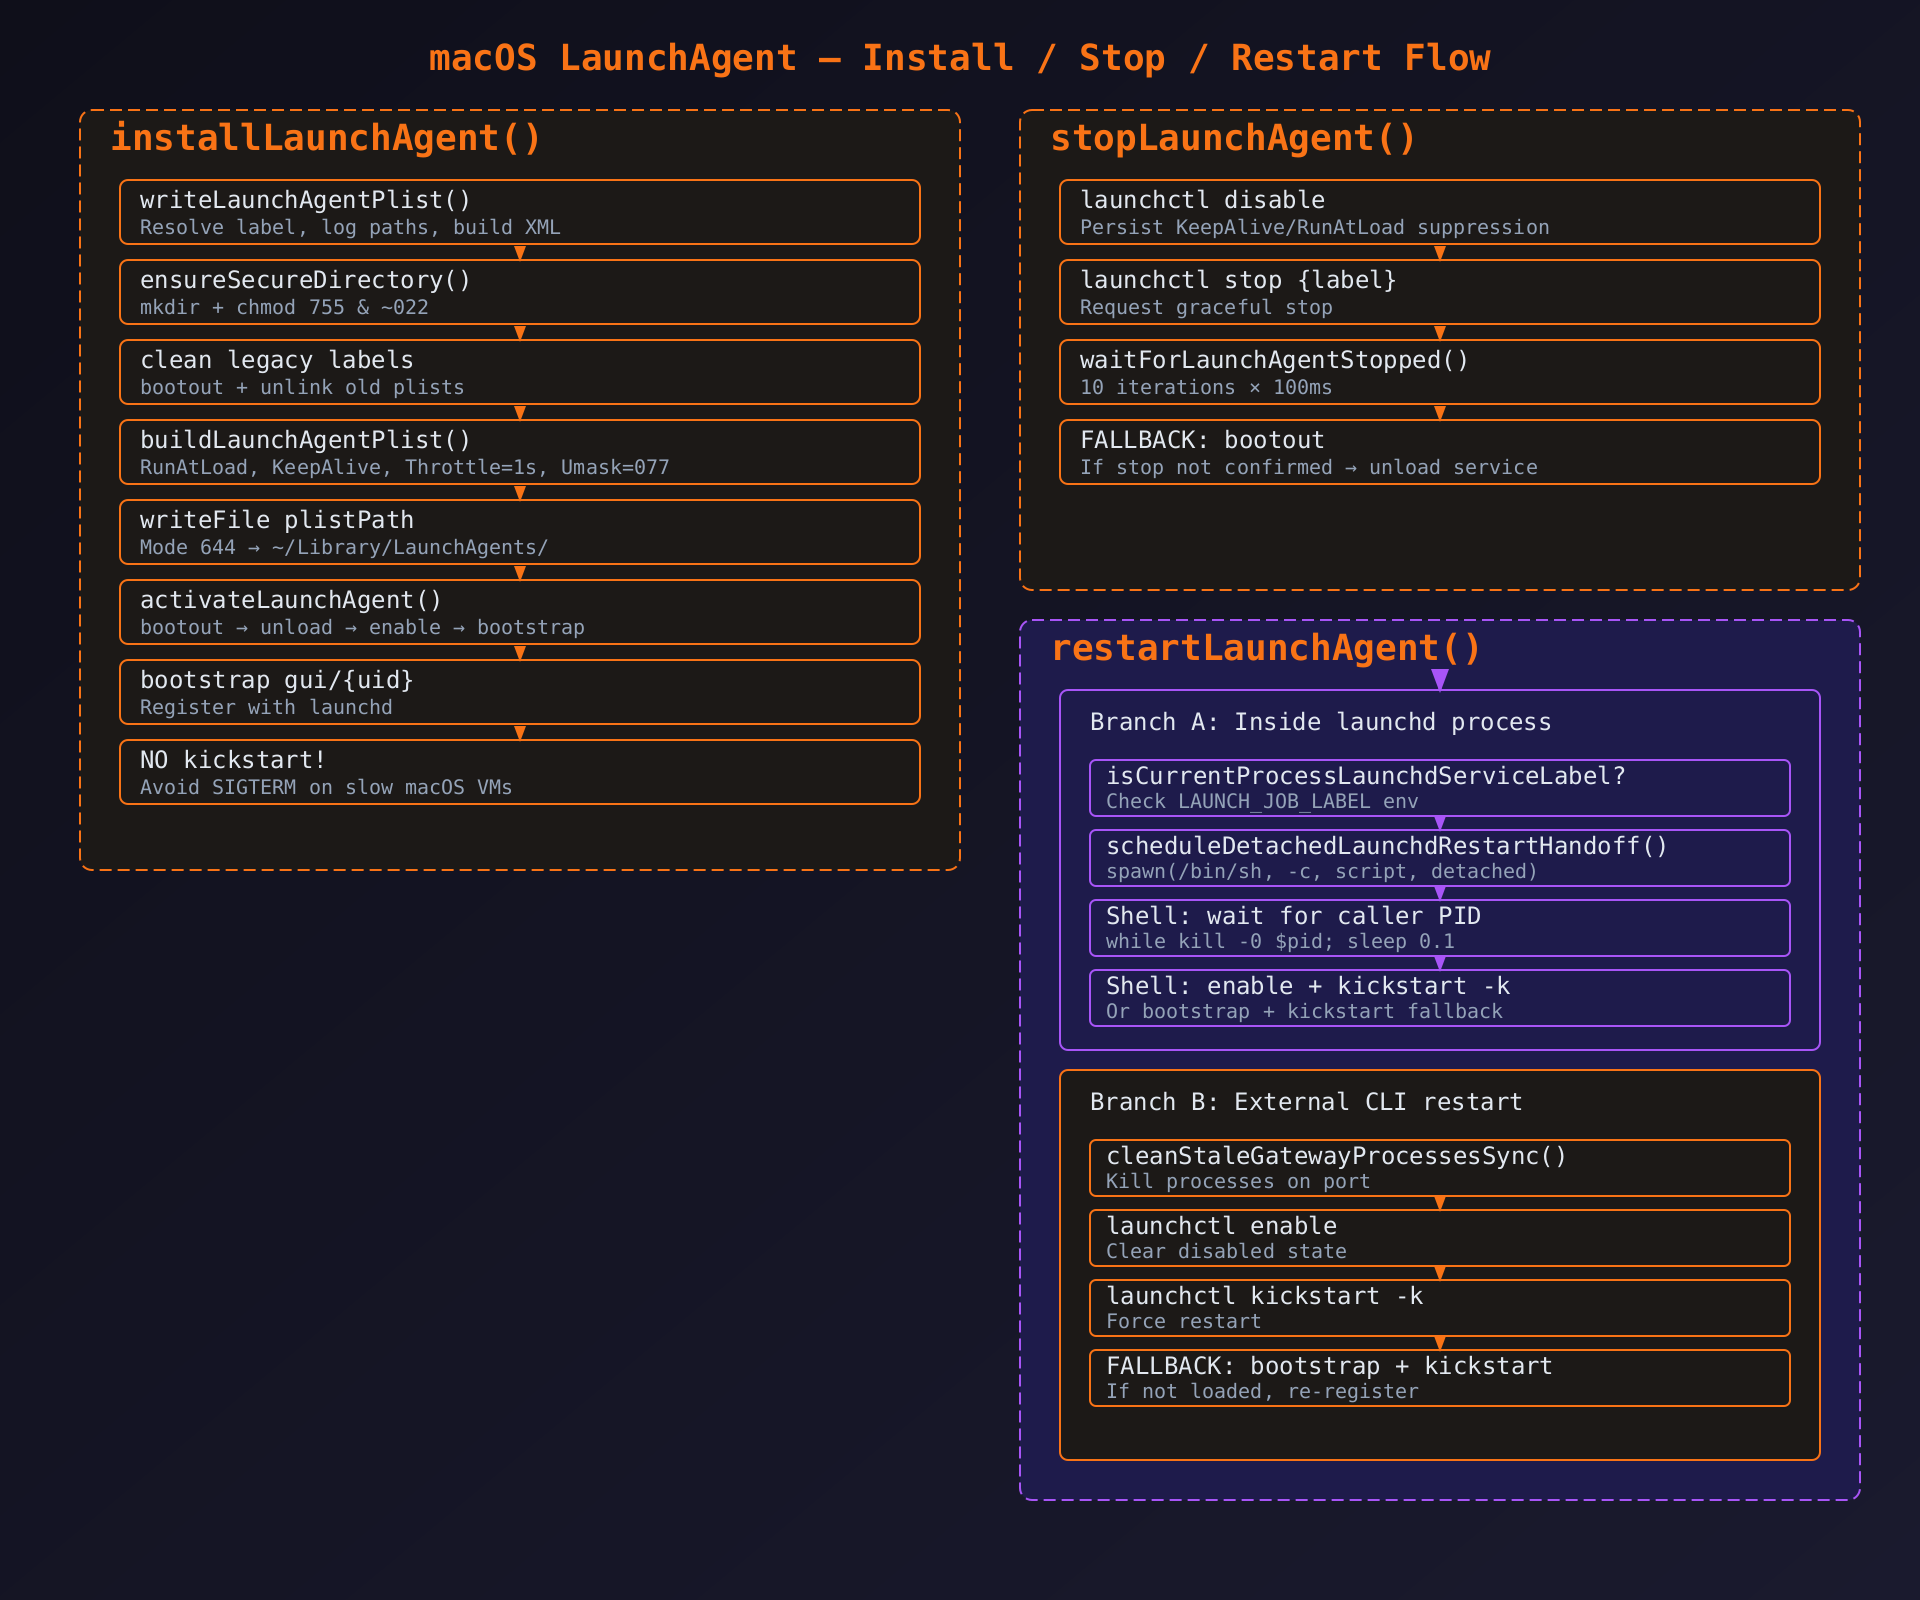
Task: Click the purple arrow under restartLaunchAgent()
Action: click(x=1439, y=680)
